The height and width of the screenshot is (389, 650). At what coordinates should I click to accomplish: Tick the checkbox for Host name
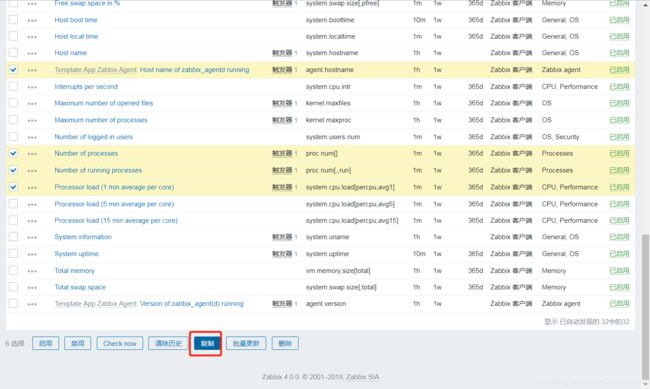pos(13,53)
